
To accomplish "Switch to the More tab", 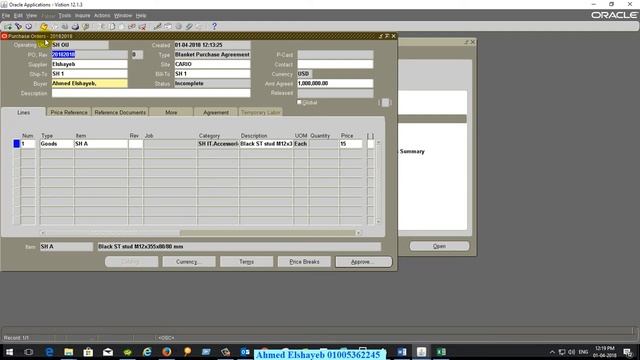I will coord(171,112).
